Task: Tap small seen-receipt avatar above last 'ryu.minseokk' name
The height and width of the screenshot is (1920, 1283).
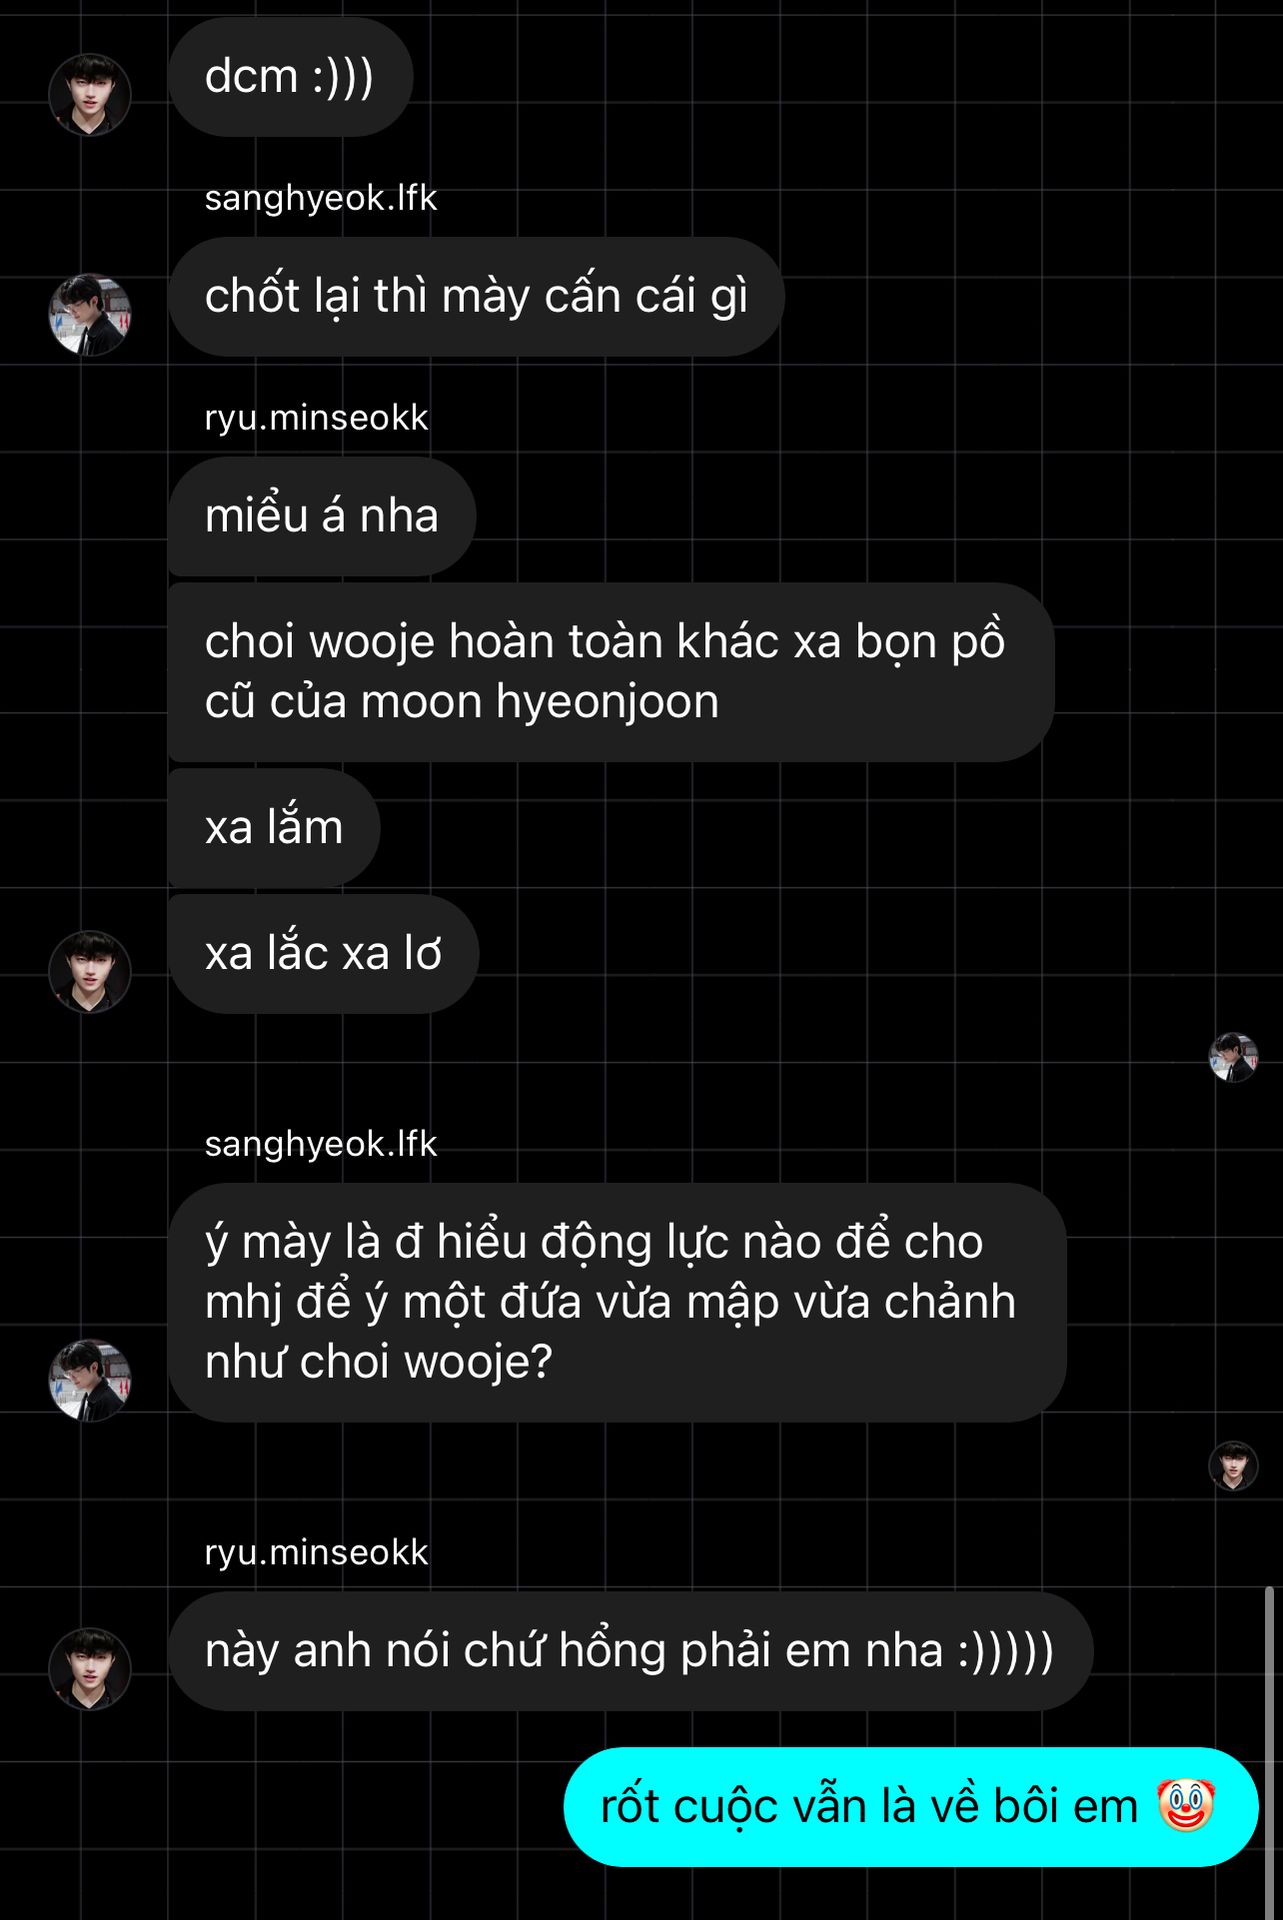Action: point(1233,1466)
